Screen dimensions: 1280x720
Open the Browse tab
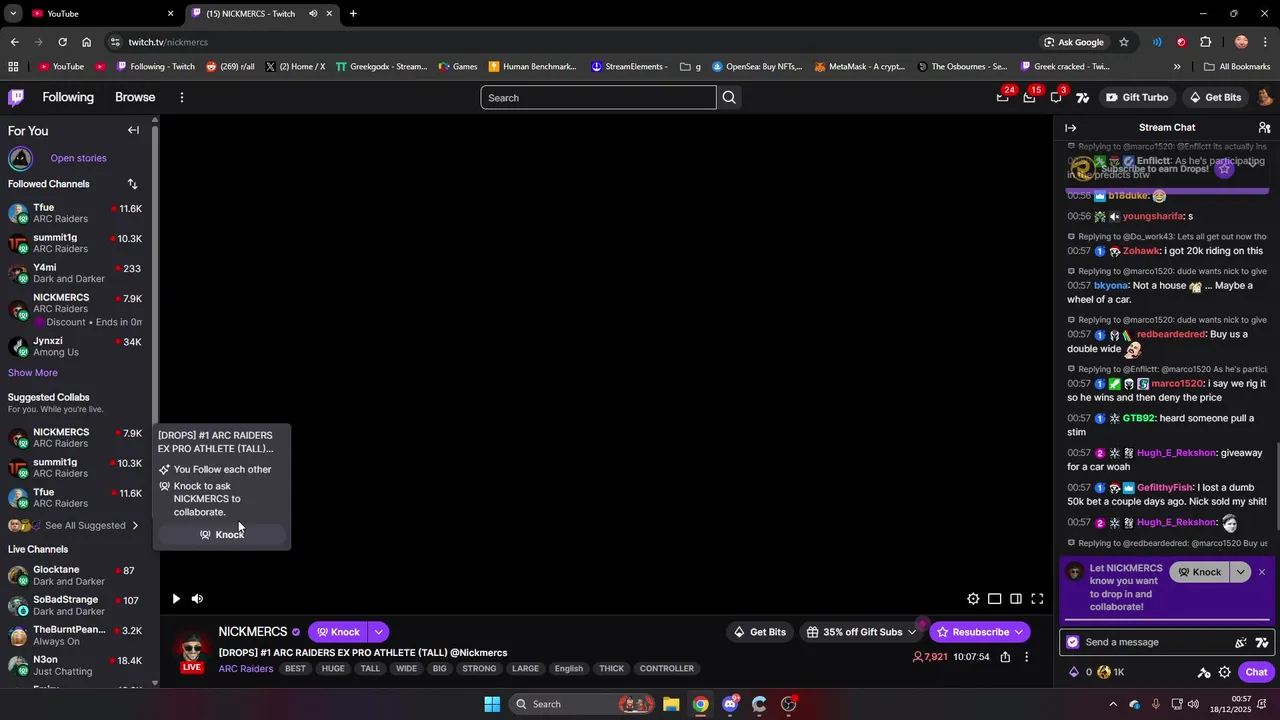coord(135,97)
